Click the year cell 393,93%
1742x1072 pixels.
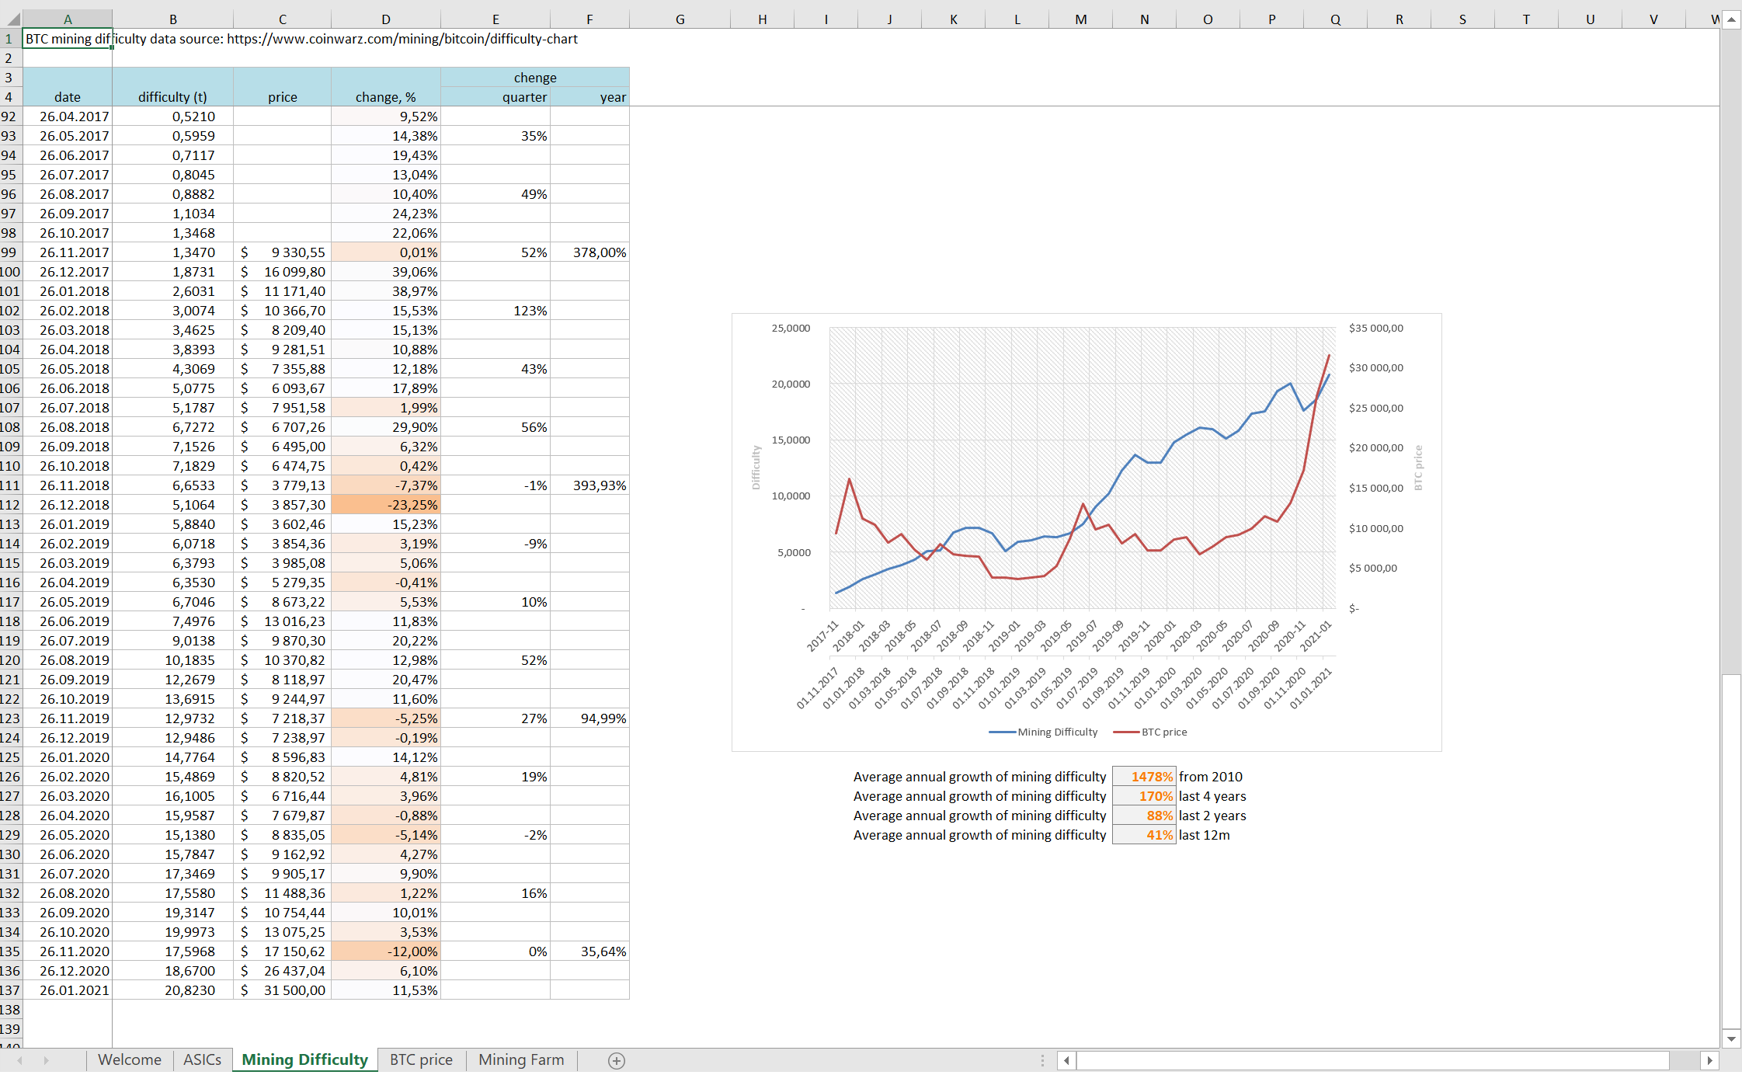tap(590, 486)
